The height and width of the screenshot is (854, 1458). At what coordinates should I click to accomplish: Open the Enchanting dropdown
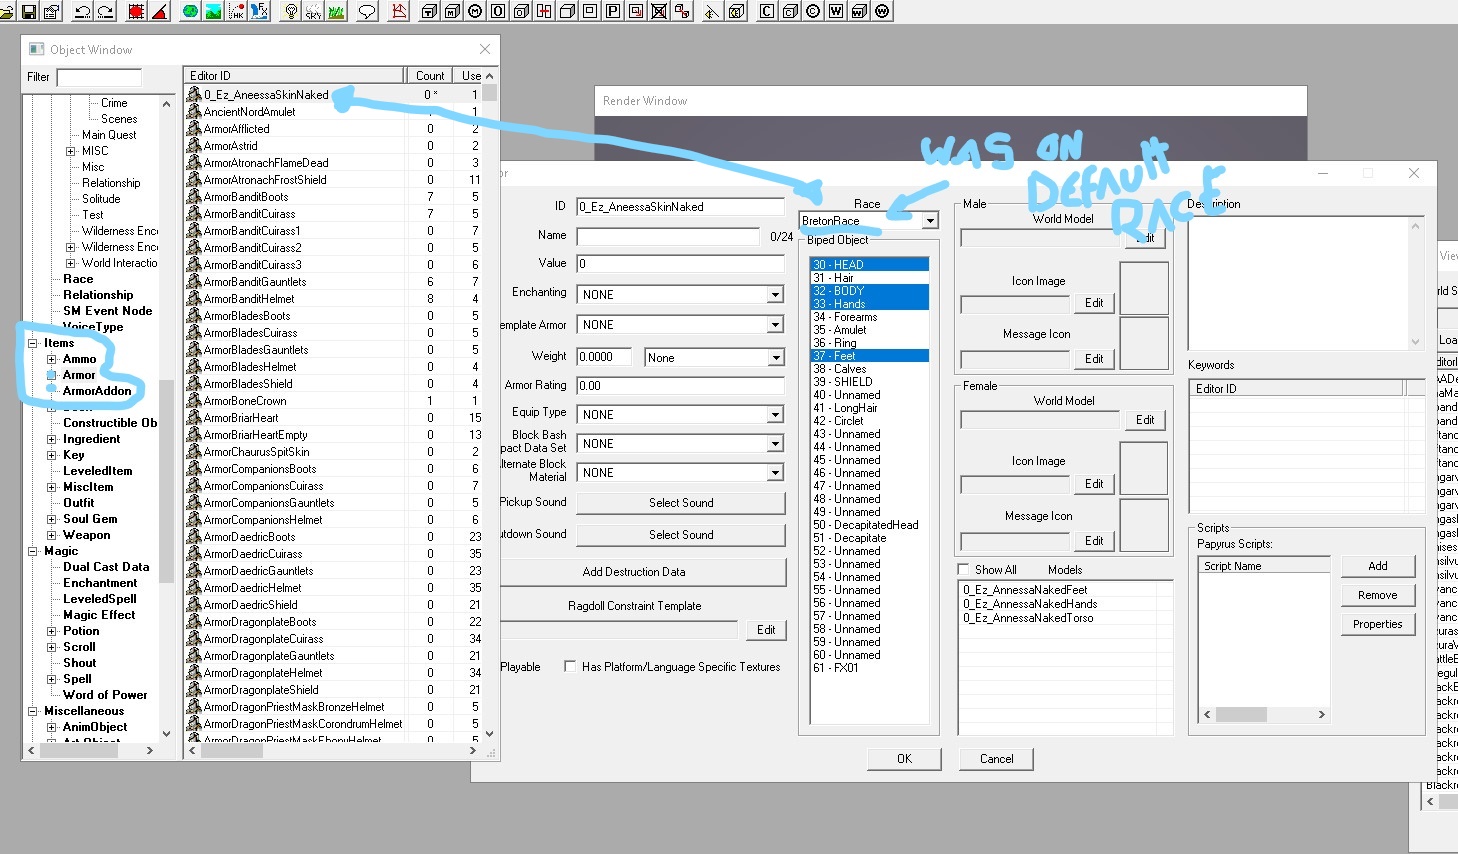point(775,294)
